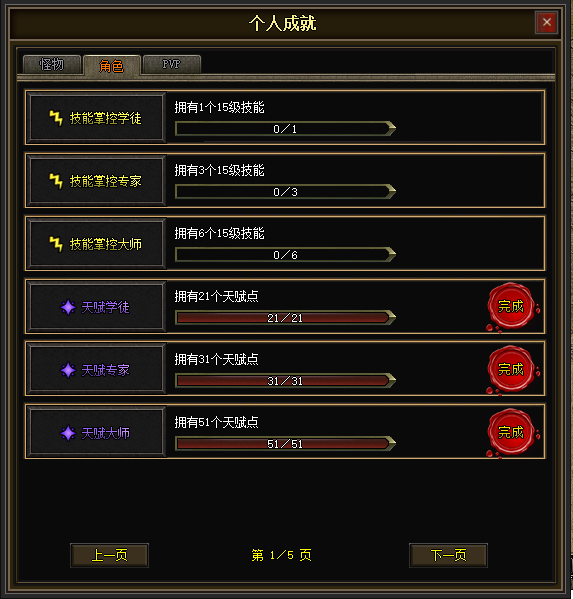The width and height of the screenshot is (573, 599).
Task: Select the 角色 tab
Action: pyautogui.click(x=112, y=66)
